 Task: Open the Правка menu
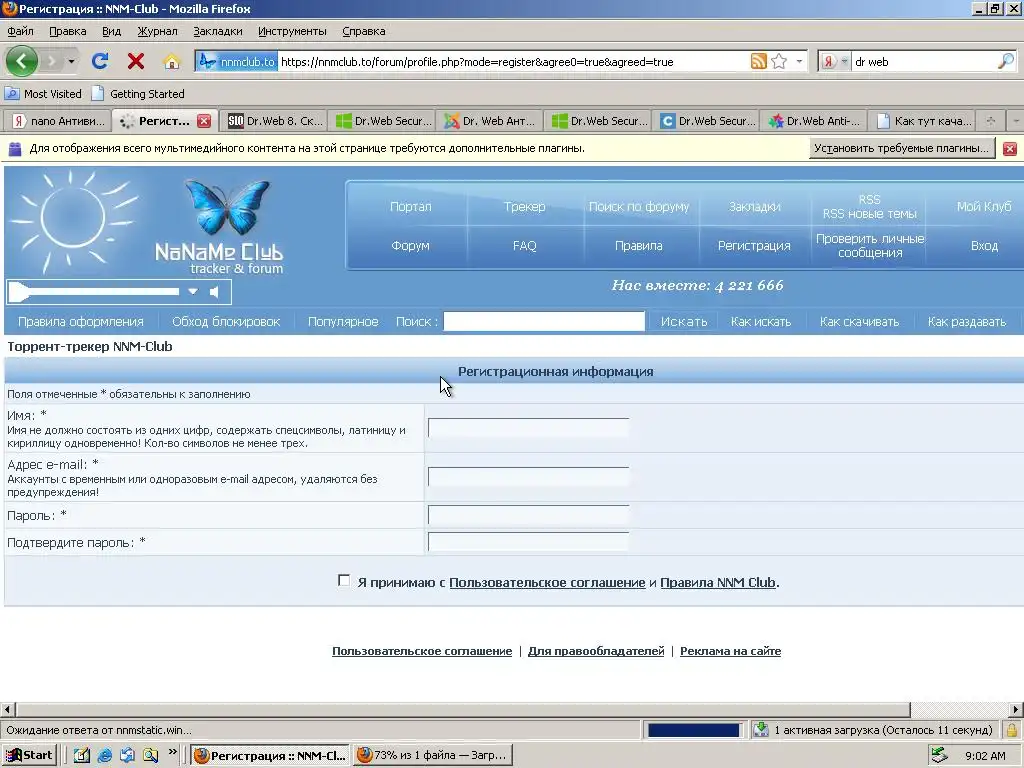[67, 31]
